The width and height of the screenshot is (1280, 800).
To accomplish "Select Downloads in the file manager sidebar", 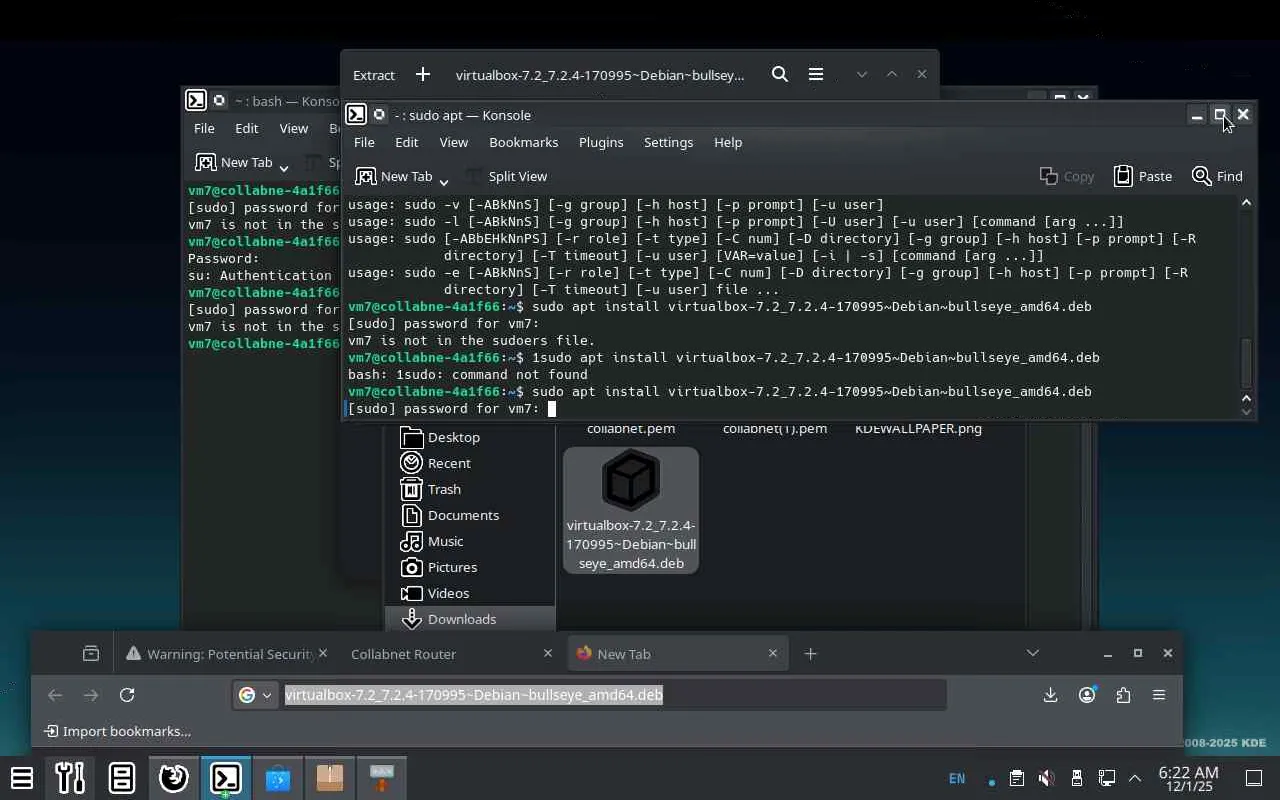I will point(470,619).
